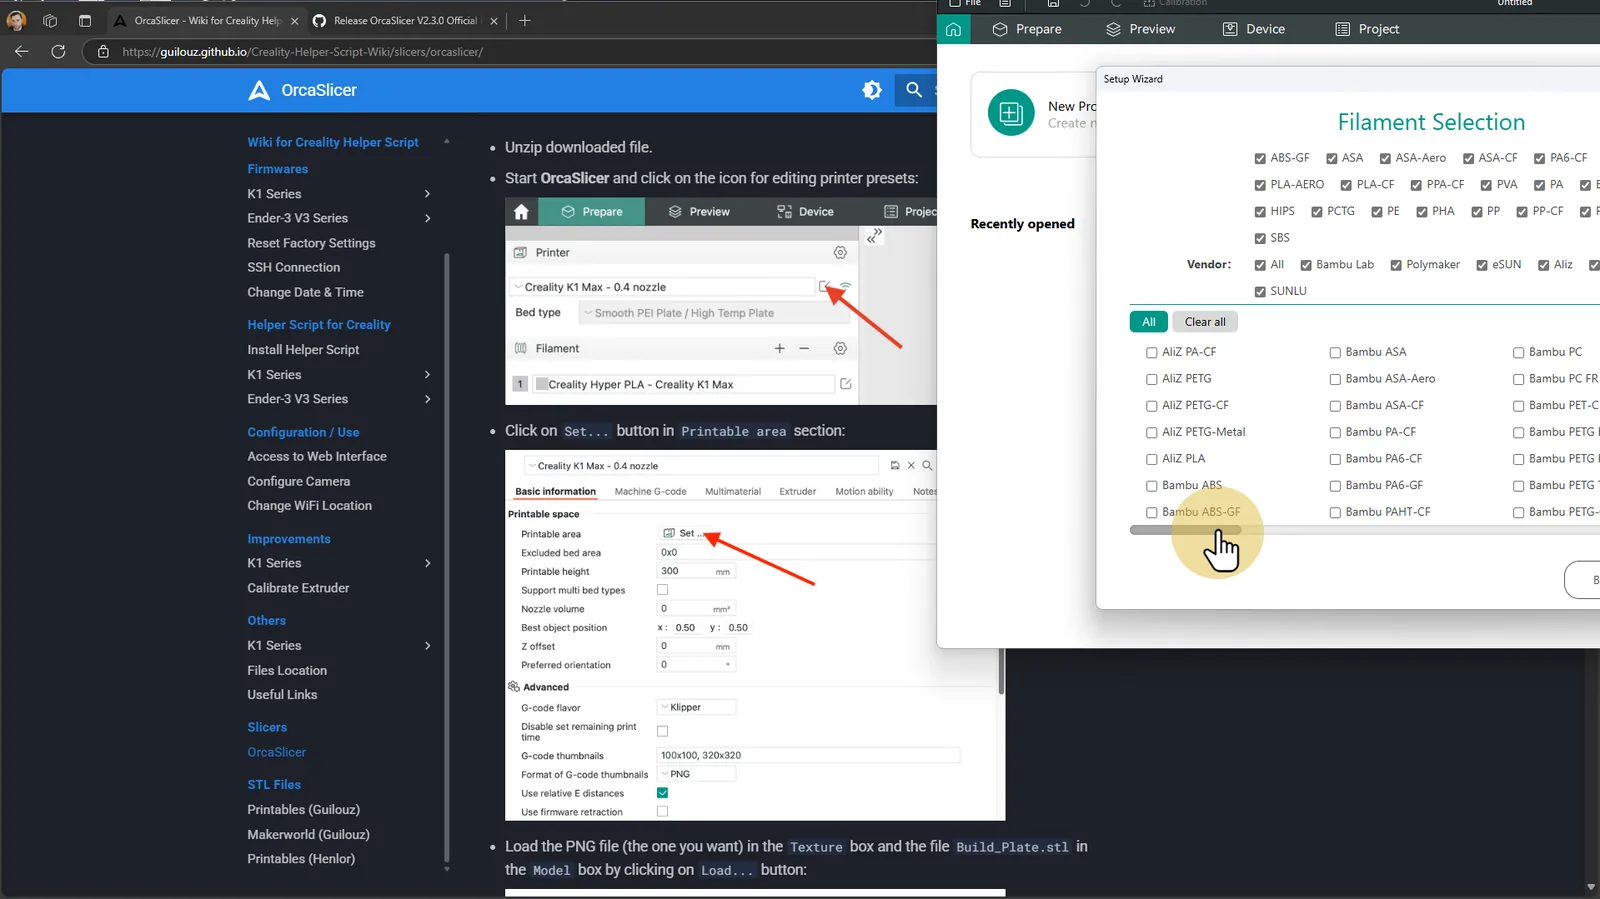Expand K1 Series under Improvements
The width and height of the screenshot is (1600, 899).
[427, 563]
